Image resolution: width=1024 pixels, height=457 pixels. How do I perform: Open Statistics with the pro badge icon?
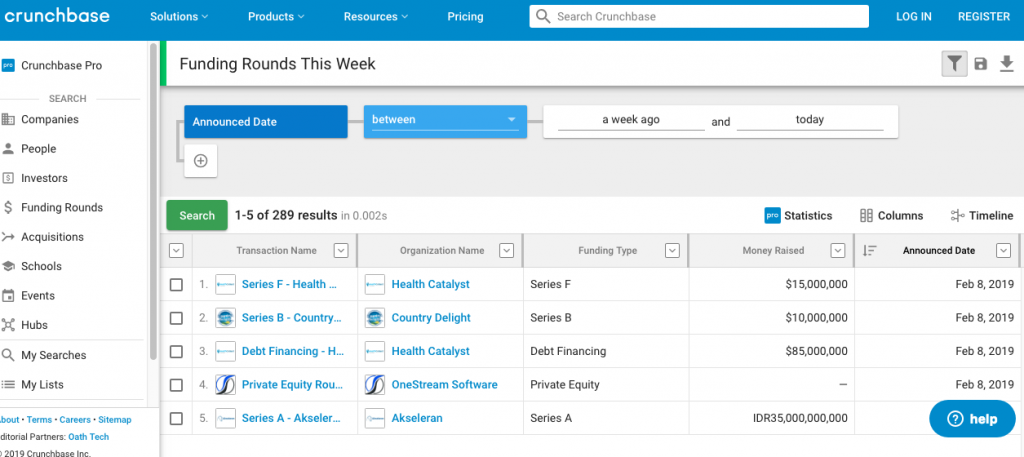[x=773, y=215]
